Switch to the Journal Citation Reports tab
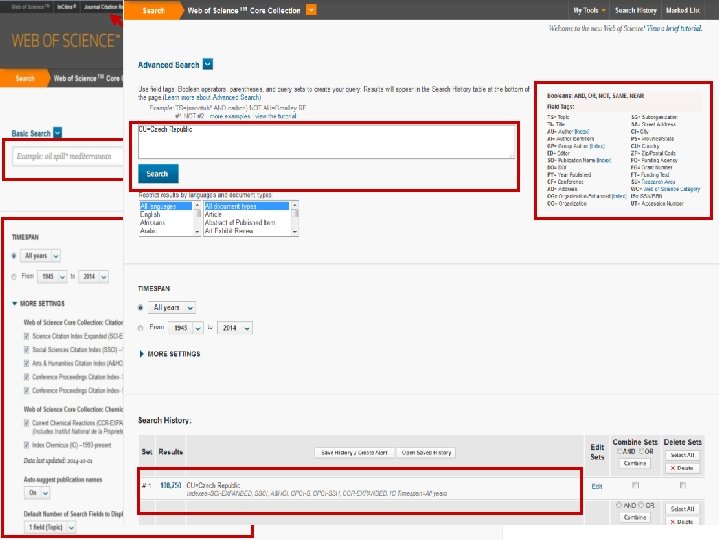 tap(102, 7)
